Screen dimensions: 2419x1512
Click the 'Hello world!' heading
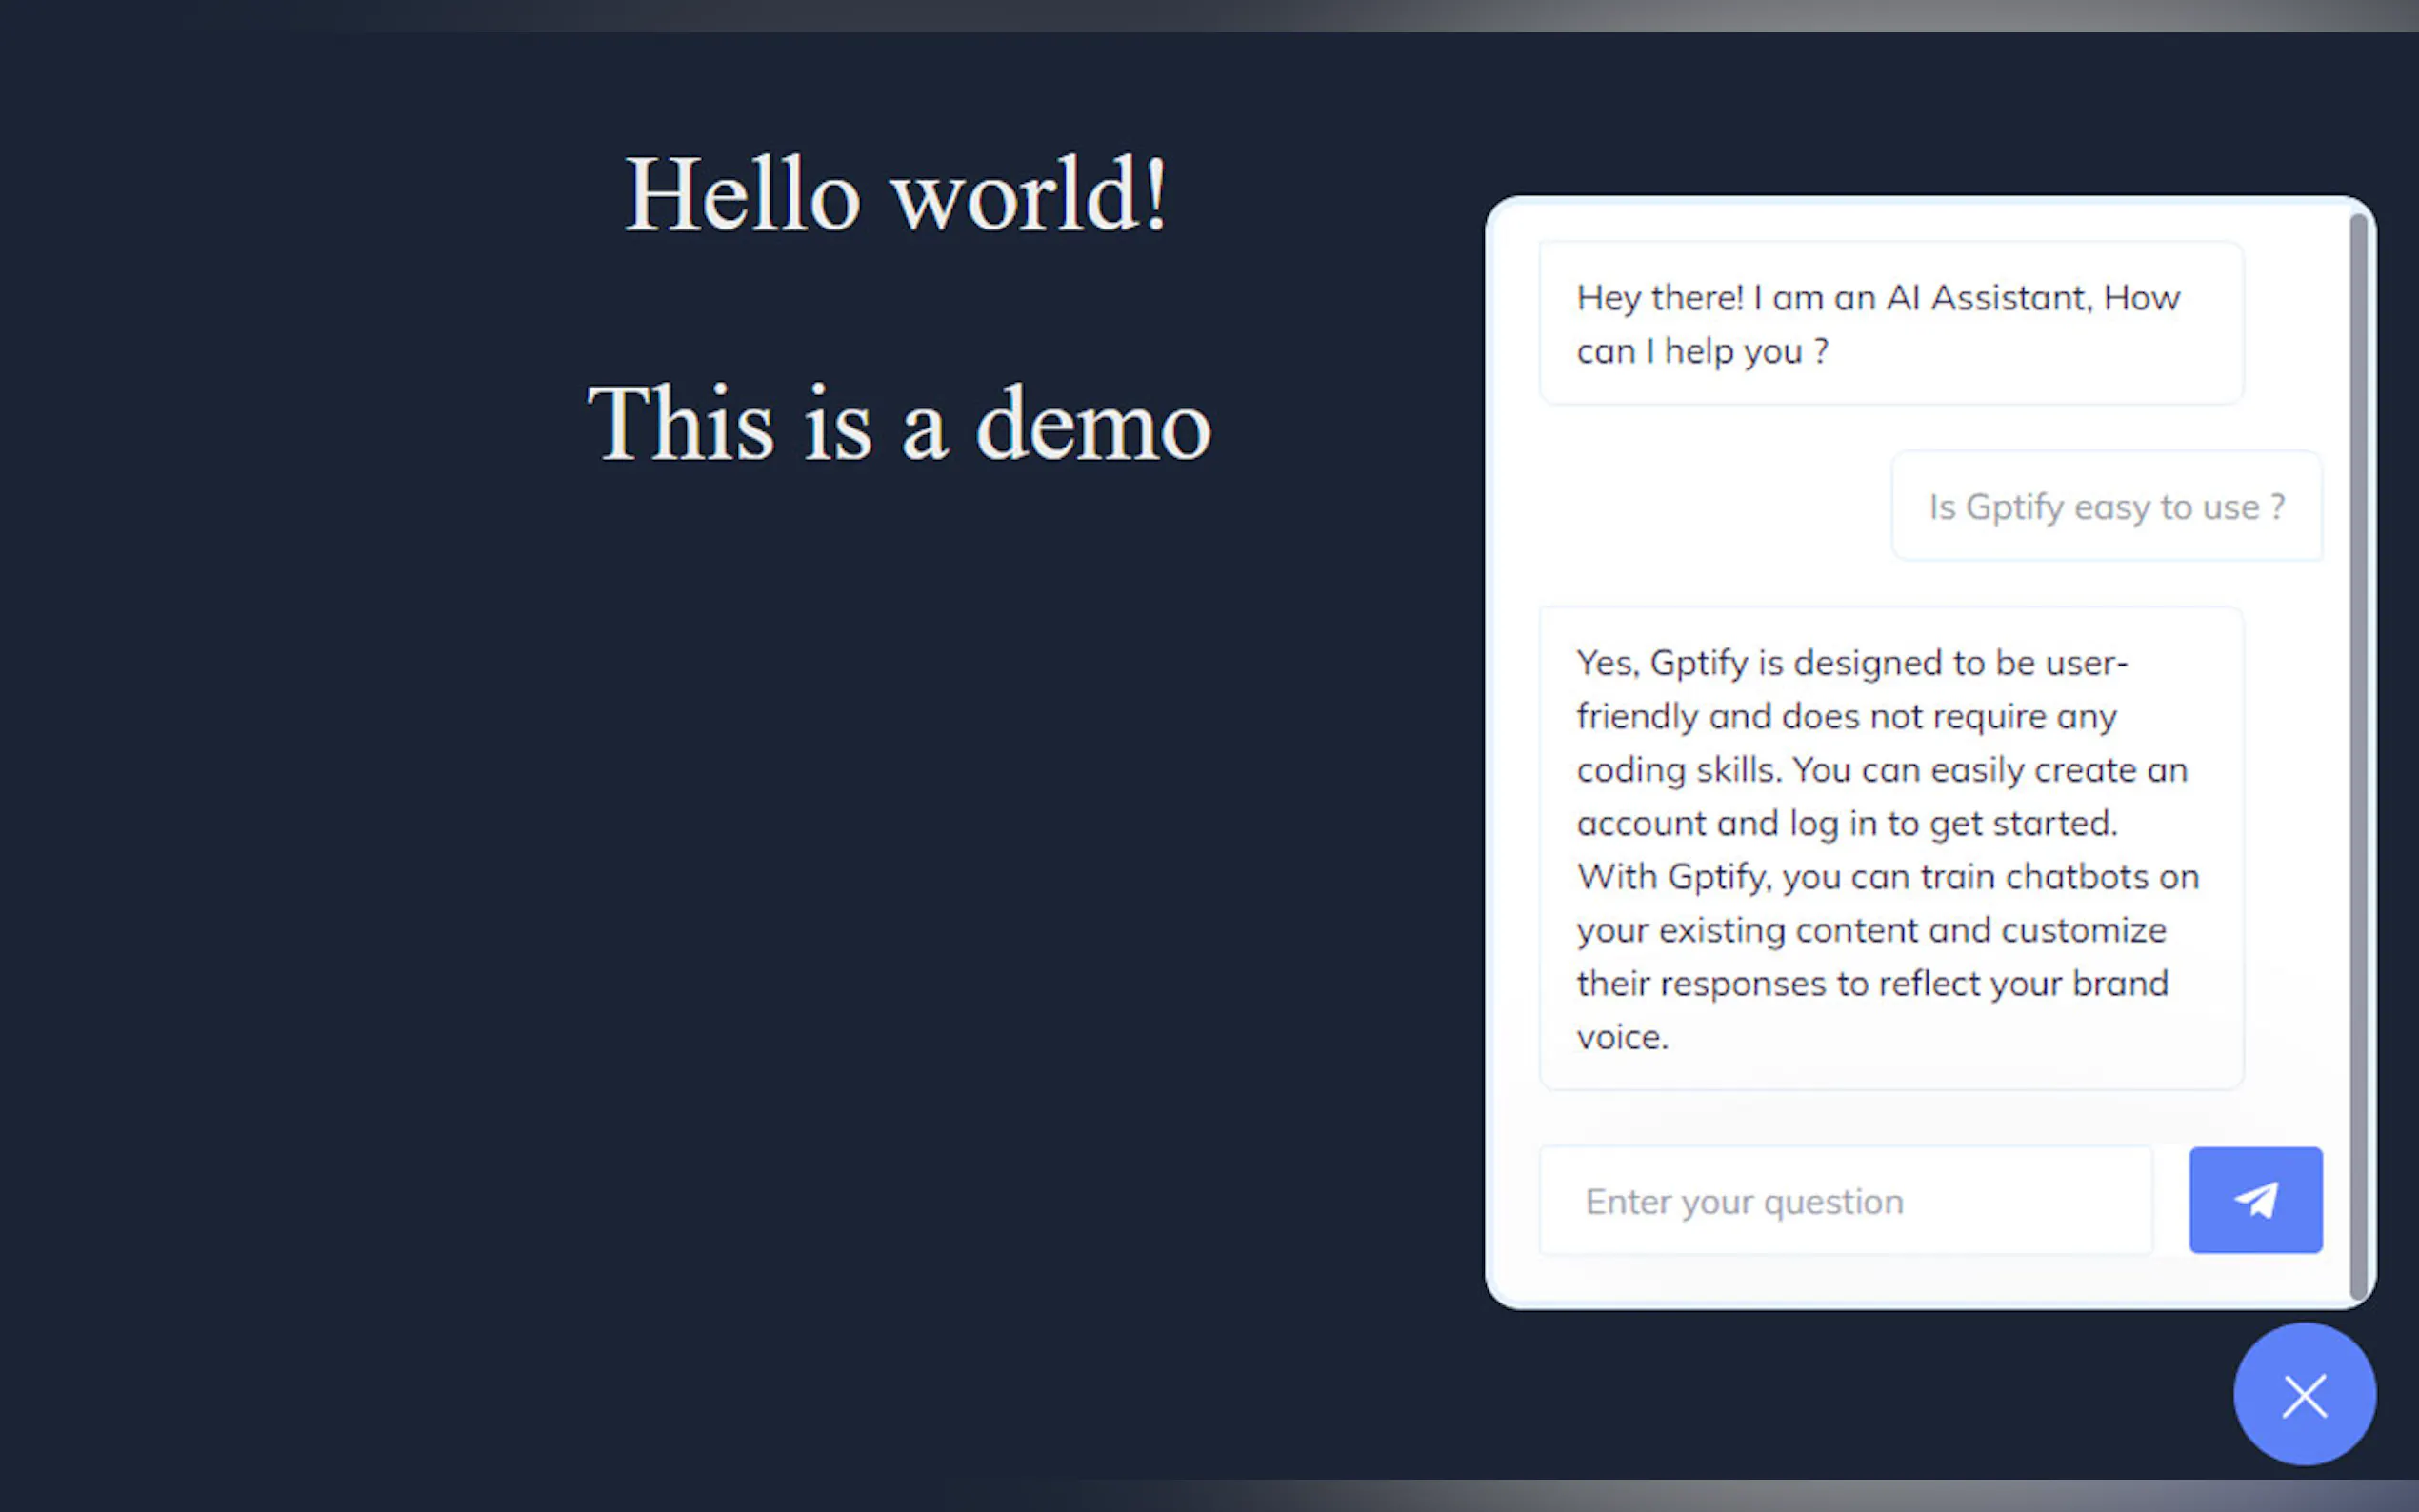click(896, 195)
